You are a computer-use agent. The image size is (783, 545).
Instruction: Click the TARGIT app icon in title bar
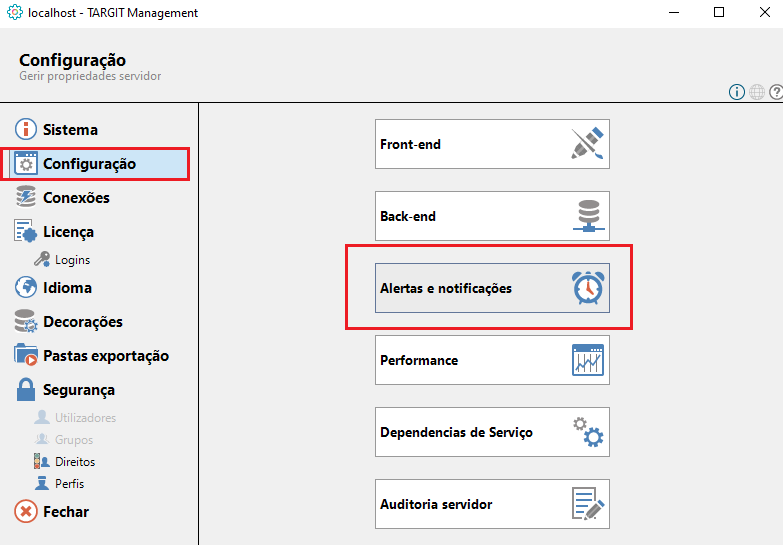tap(14, 12)
